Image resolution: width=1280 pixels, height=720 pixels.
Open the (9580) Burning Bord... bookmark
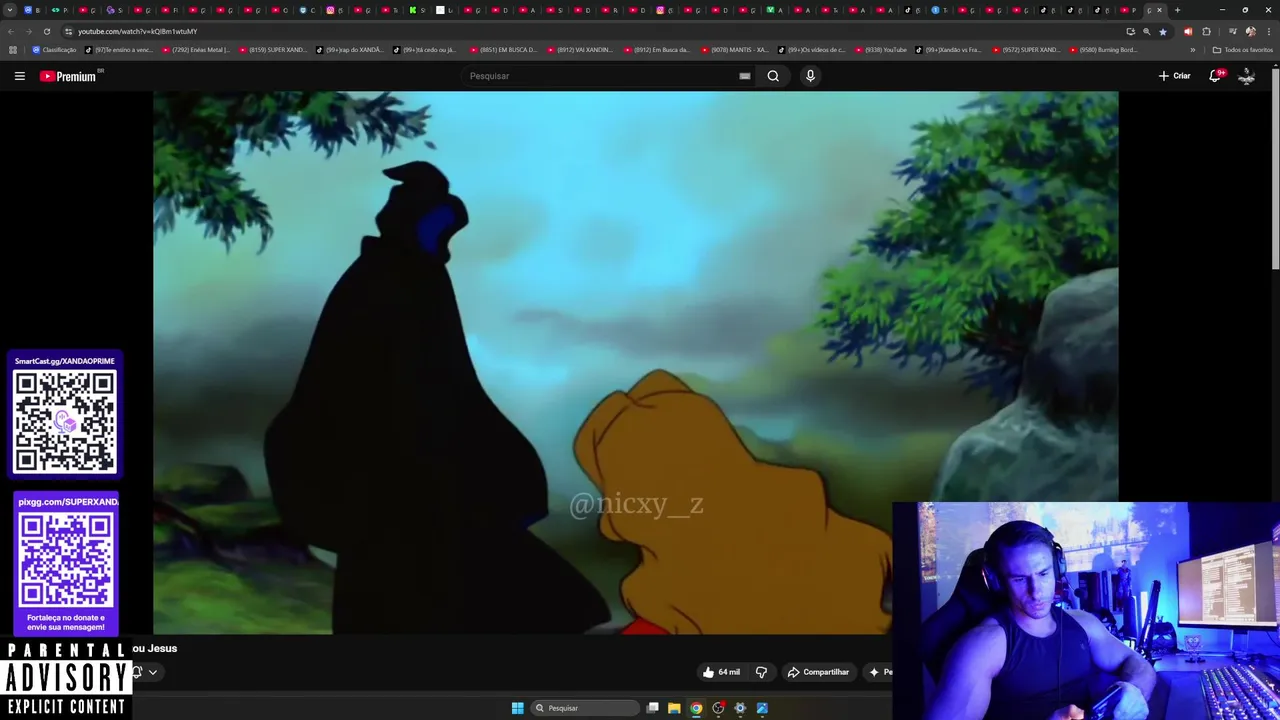(x=1103, y=50)
